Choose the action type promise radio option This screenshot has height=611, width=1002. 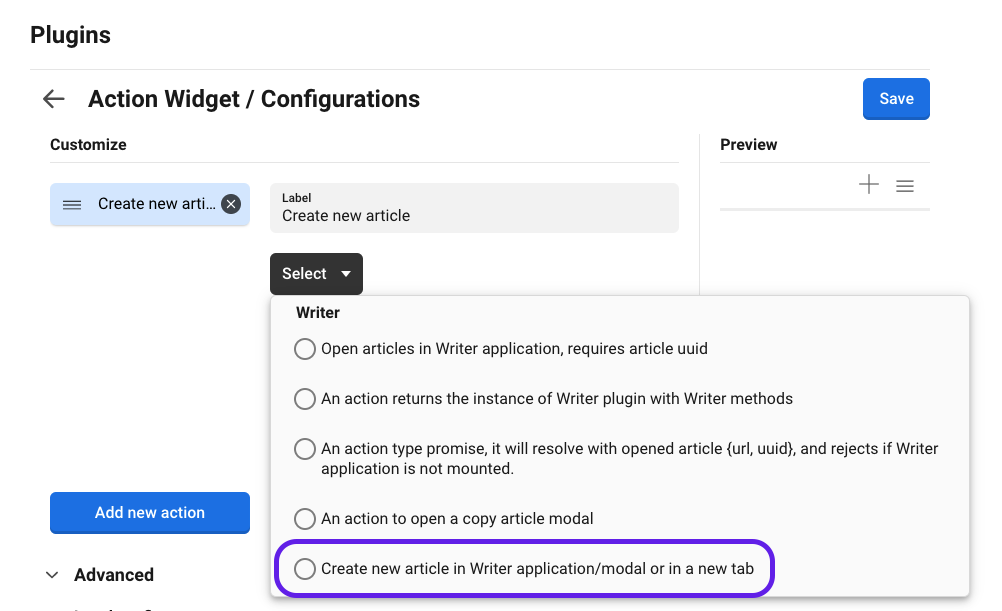[305, 449]
